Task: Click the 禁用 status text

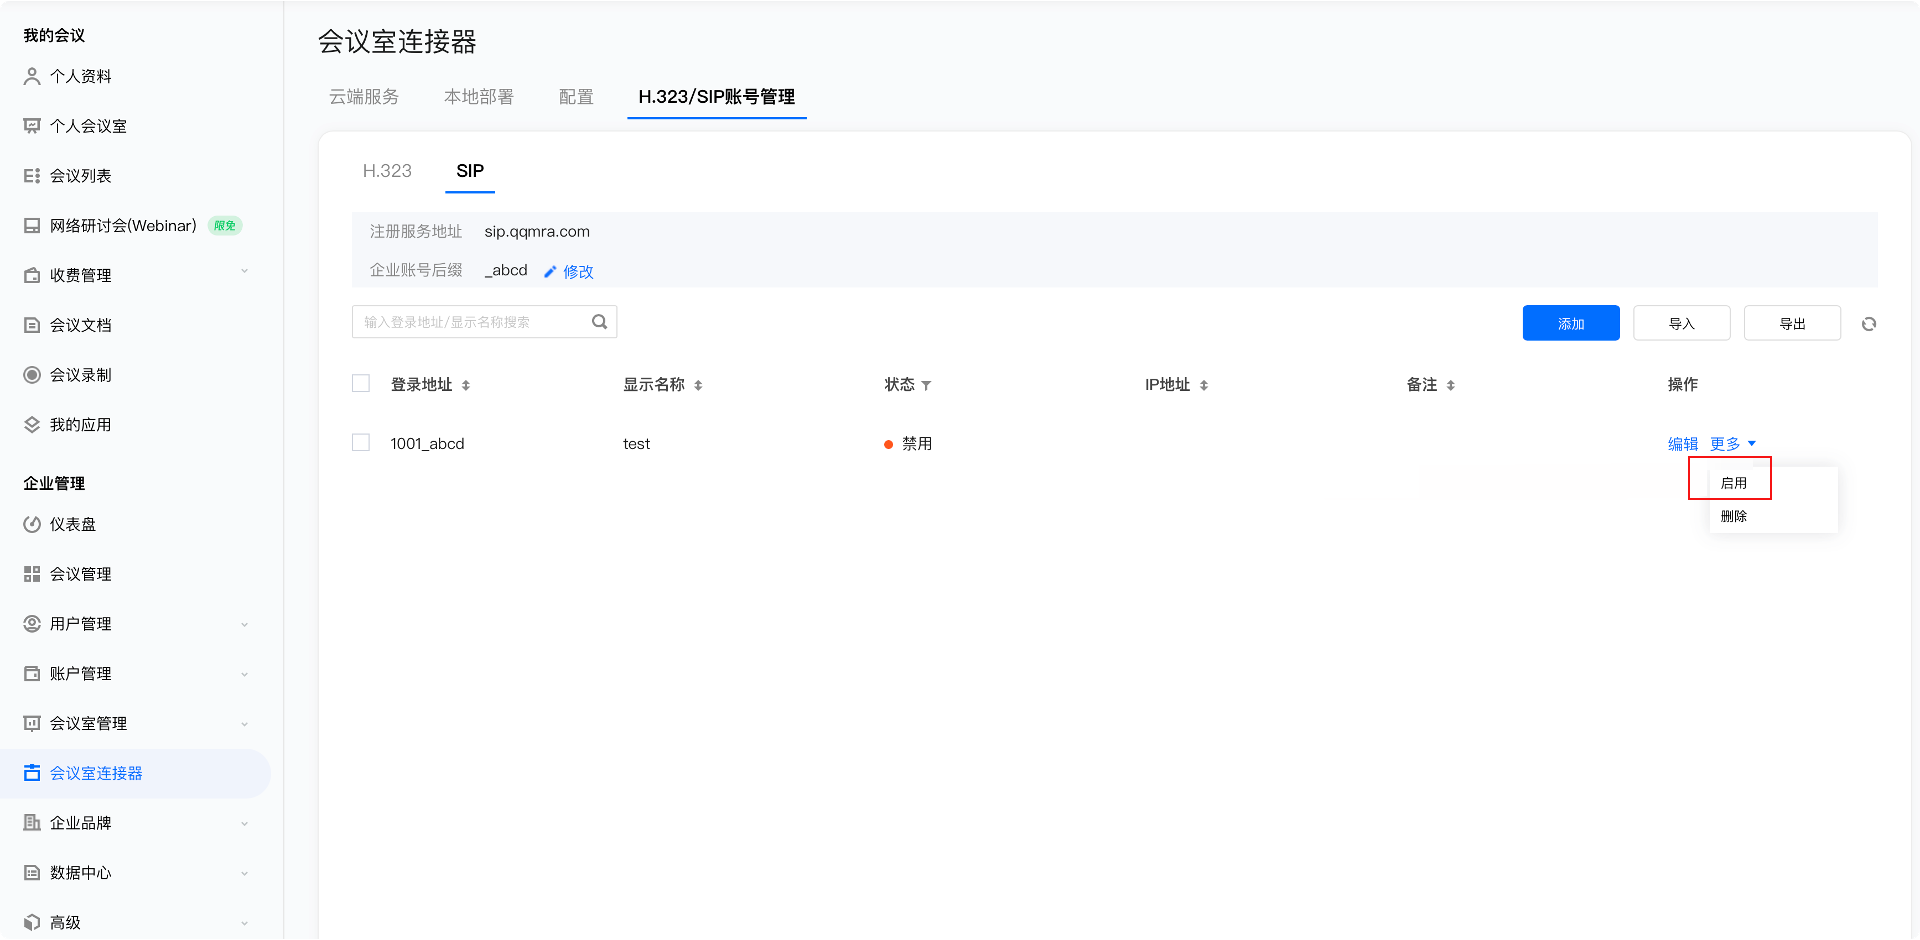Action: coord(917,444)
